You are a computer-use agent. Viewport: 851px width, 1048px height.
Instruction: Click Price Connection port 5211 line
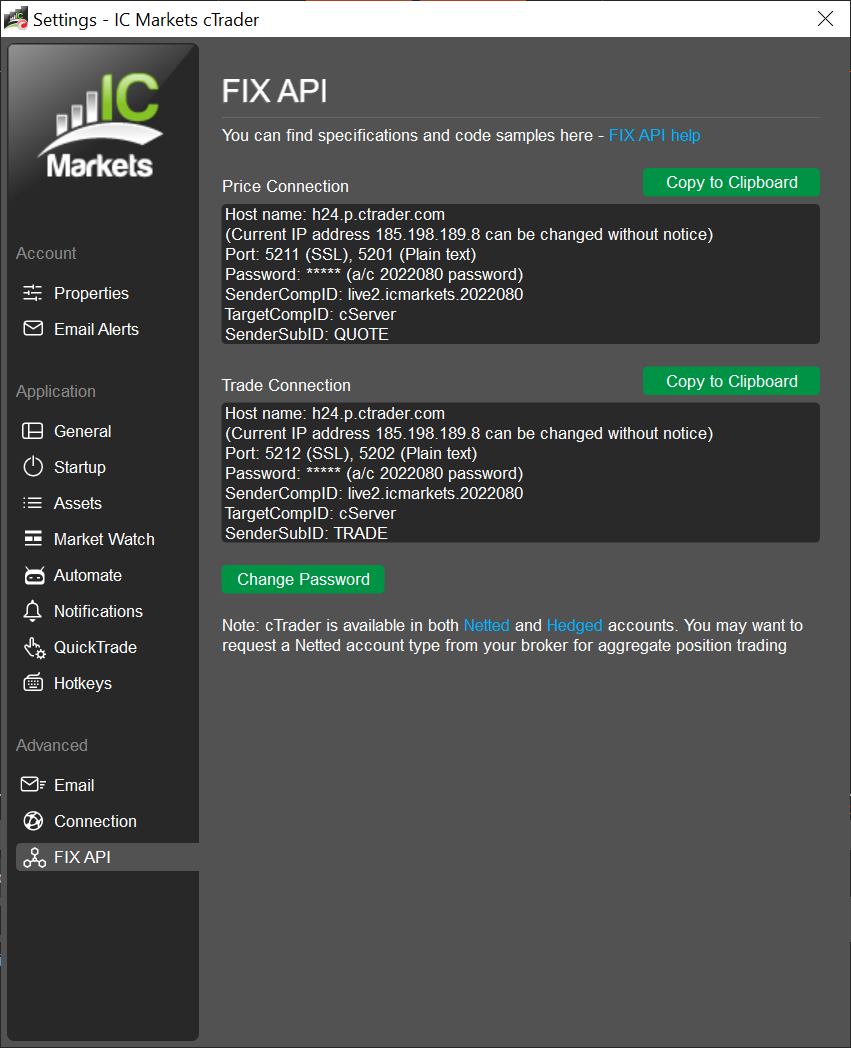pyautogui.click(x=351, y=255)
